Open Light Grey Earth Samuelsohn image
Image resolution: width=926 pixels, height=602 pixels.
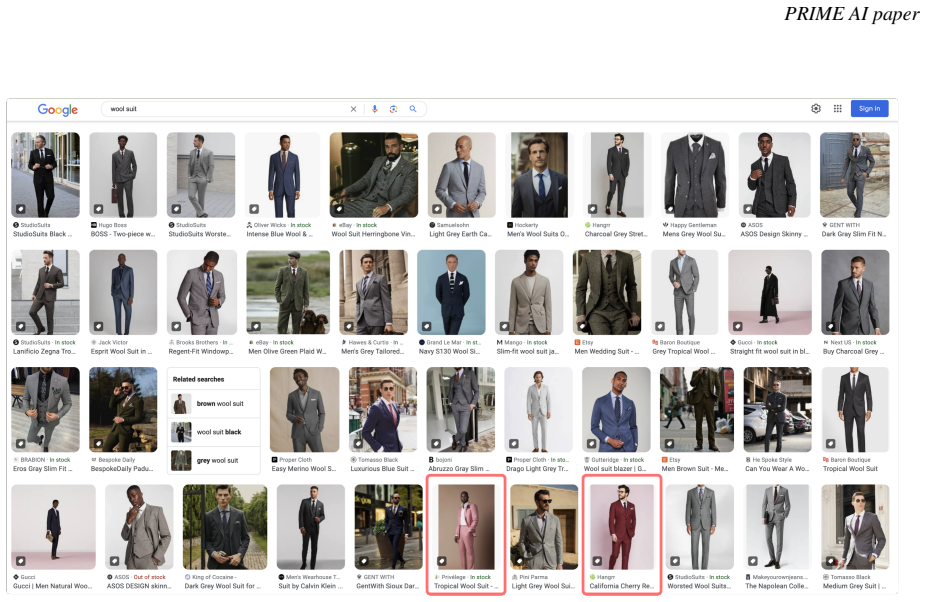point(462,175)
